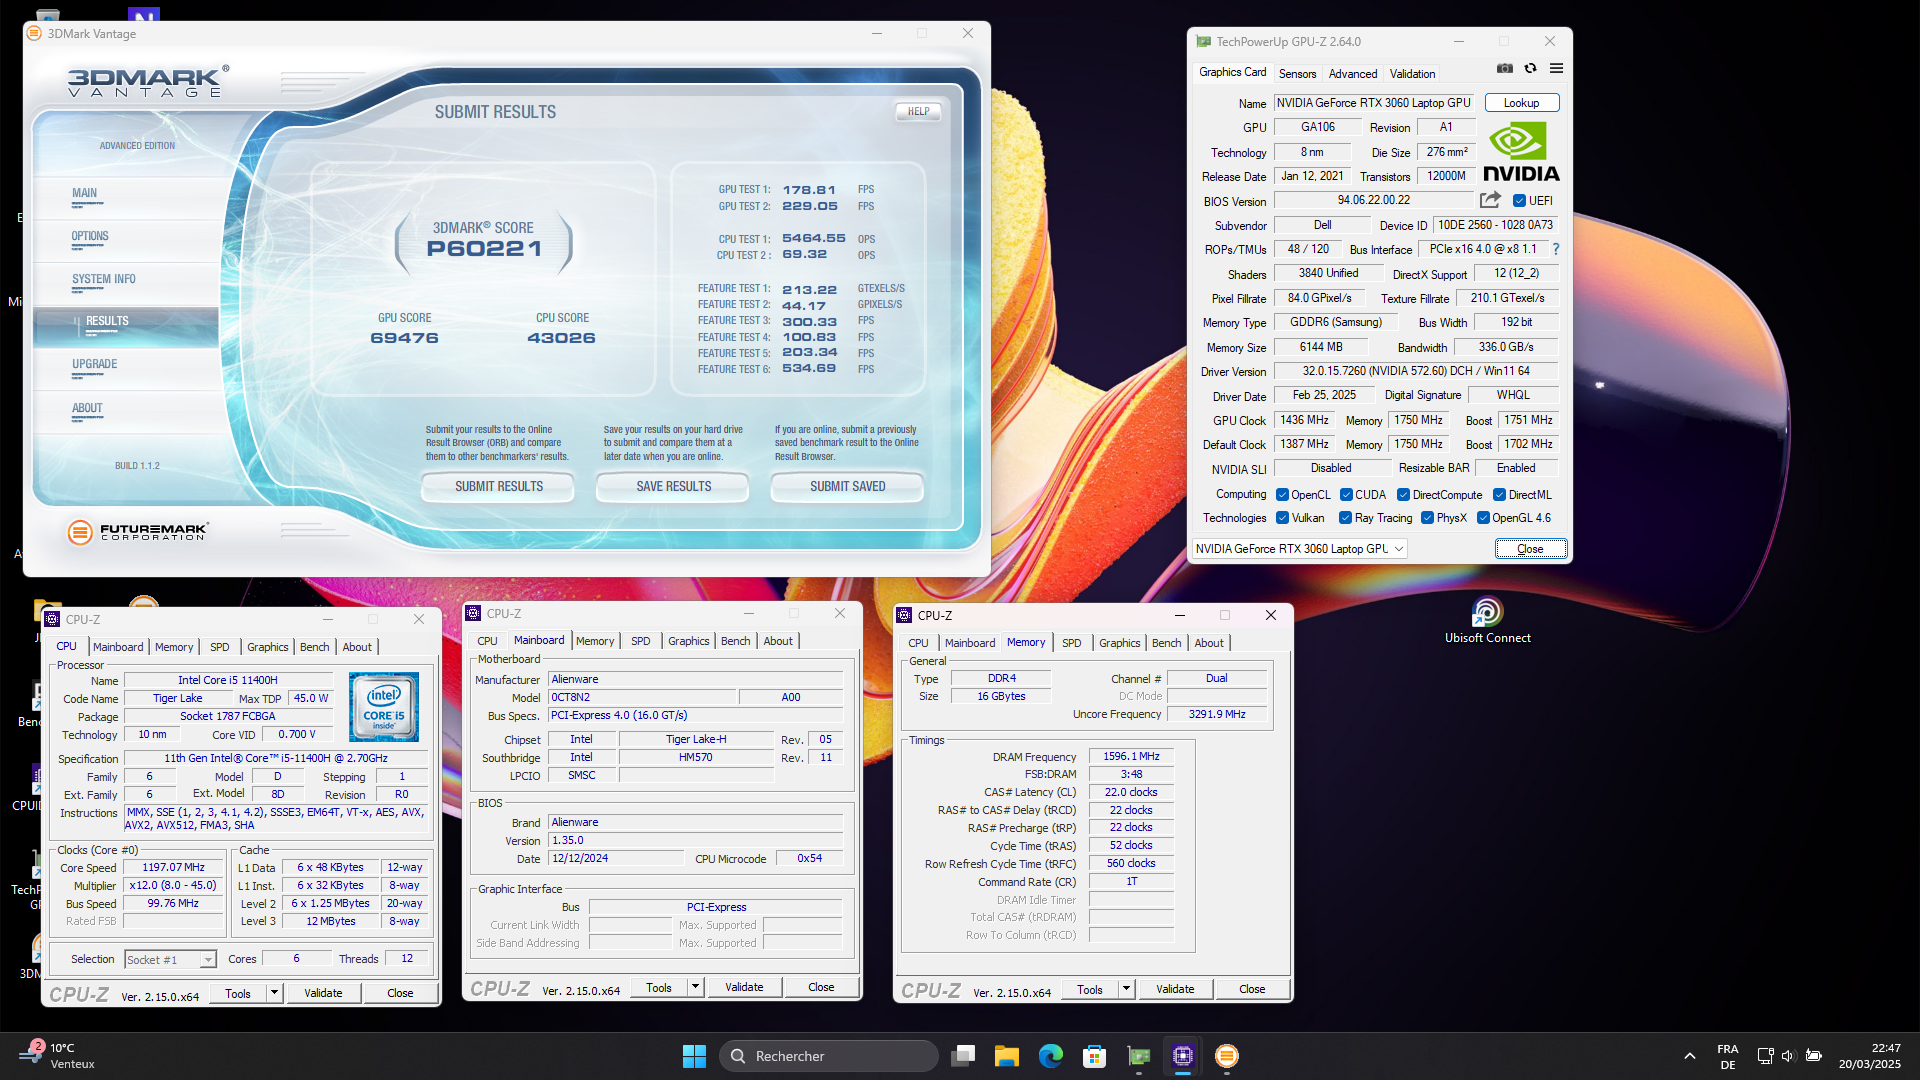Click the battery icon in system tray

tap(1814, 1056)
